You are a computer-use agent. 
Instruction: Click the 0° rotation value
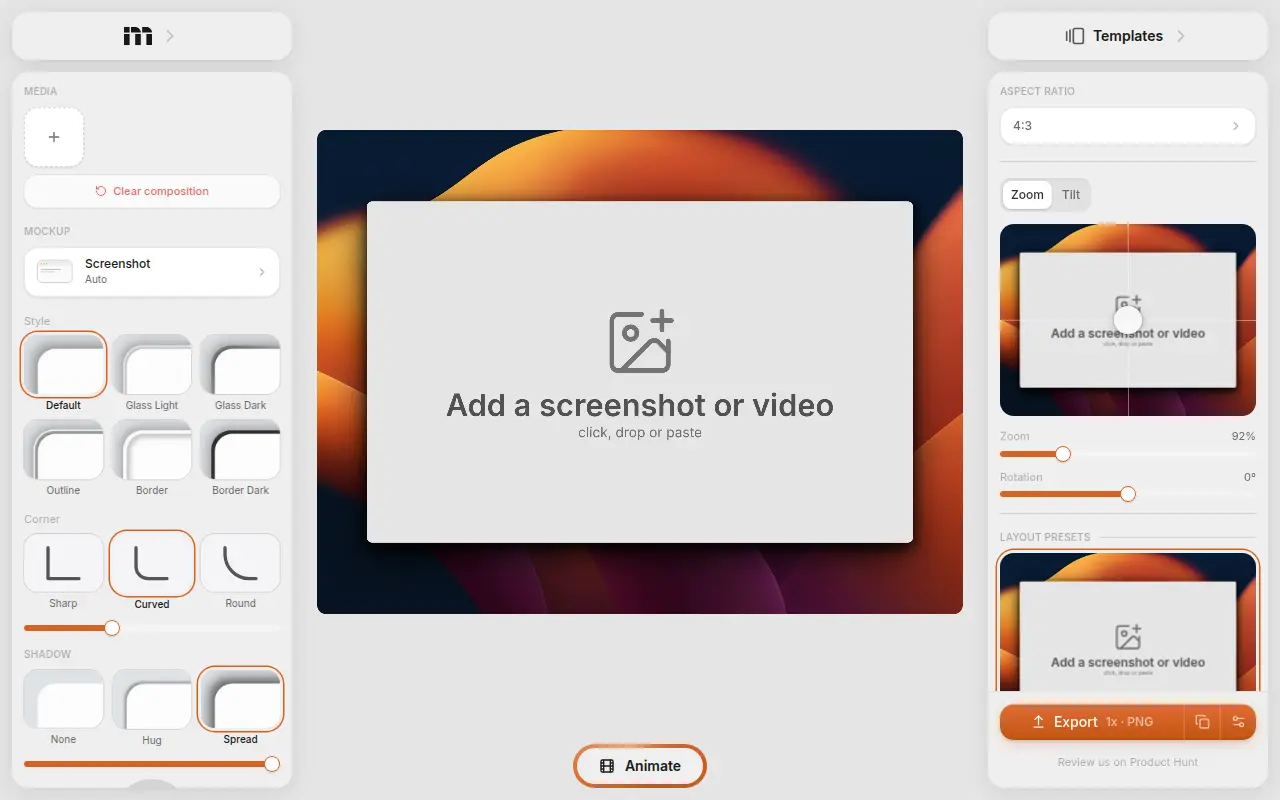point(1249,477)
